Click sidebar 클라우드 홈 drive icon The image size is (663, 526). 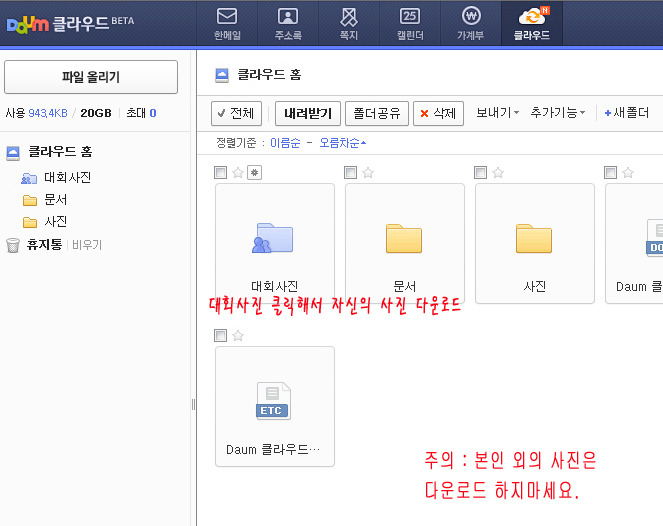pyautogui.click(x=13, y=153)
